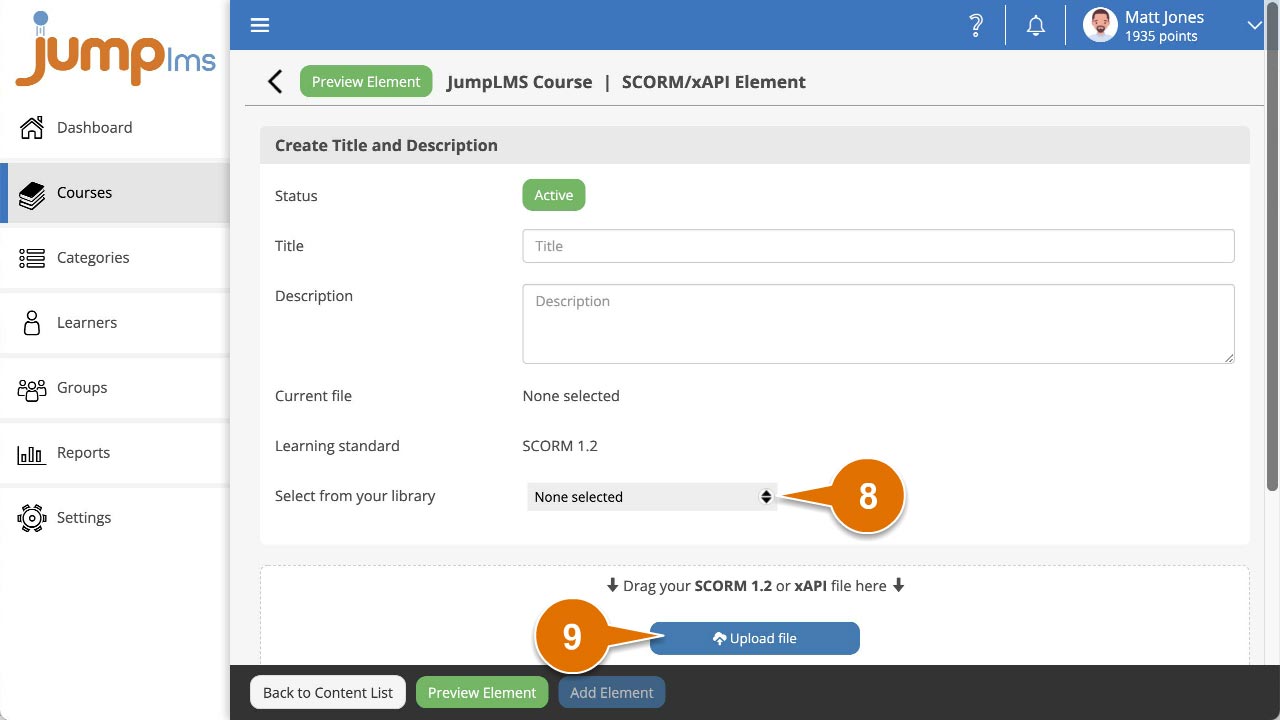The width and height of the screenshot is (1280, 720).
Task: Click the 'Learning standard' label
Action: click(x=337, y=446)
